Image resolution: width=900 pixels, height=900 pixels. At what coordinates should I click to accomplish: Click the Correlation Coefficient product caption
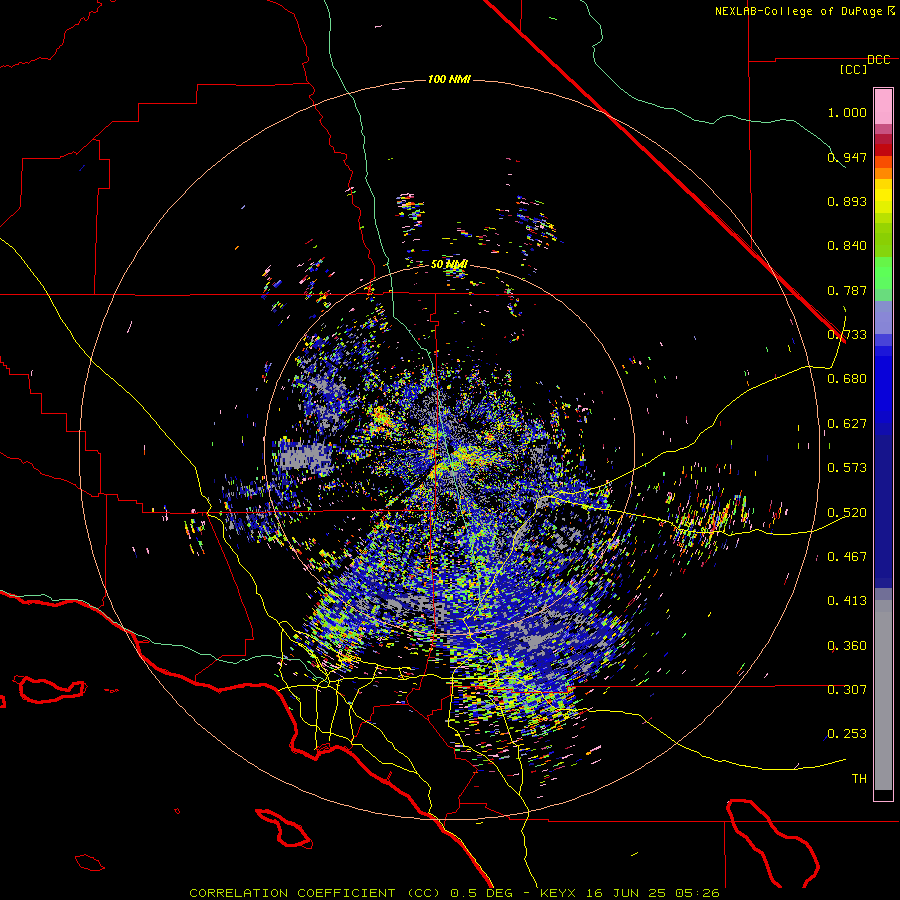pyautogui.click(x=454, y=893)
